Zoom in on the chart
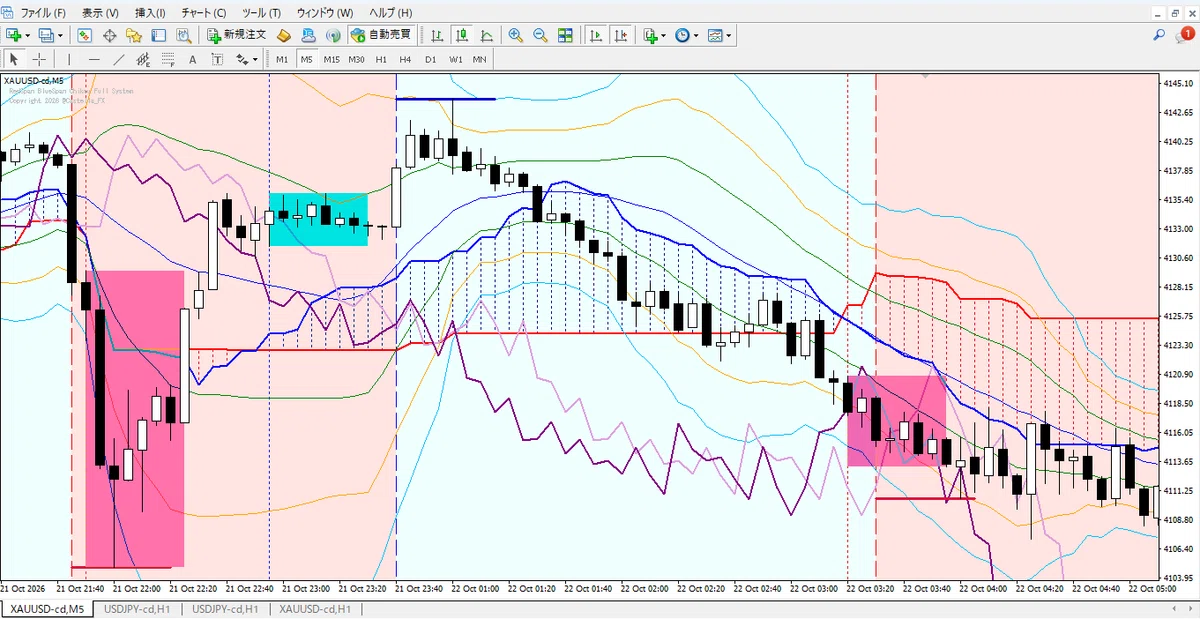Screen dimensions: 1200x619 (516, 35)
